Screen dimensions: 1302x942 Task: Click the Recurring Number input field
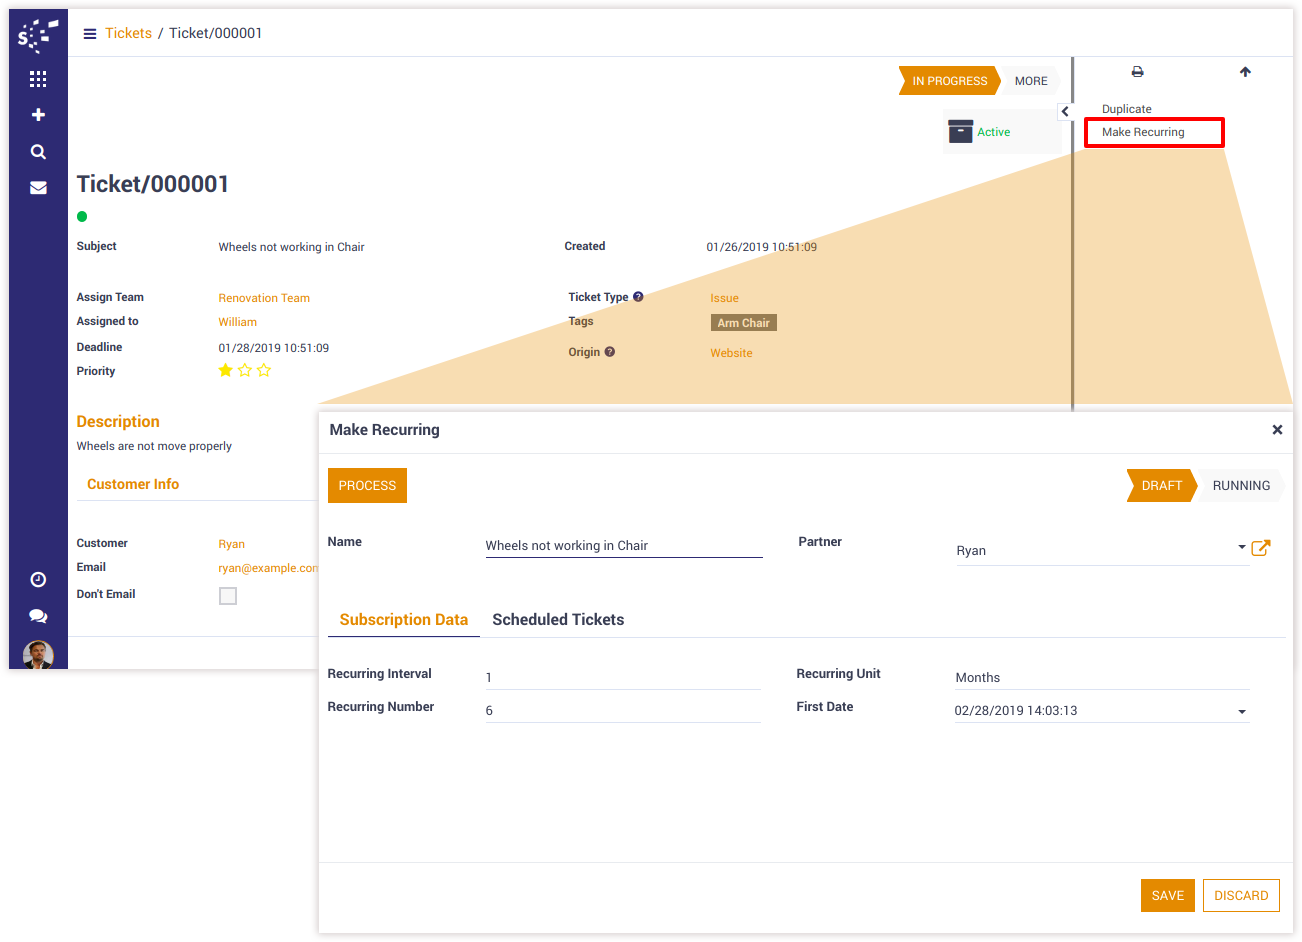(622, 710)
